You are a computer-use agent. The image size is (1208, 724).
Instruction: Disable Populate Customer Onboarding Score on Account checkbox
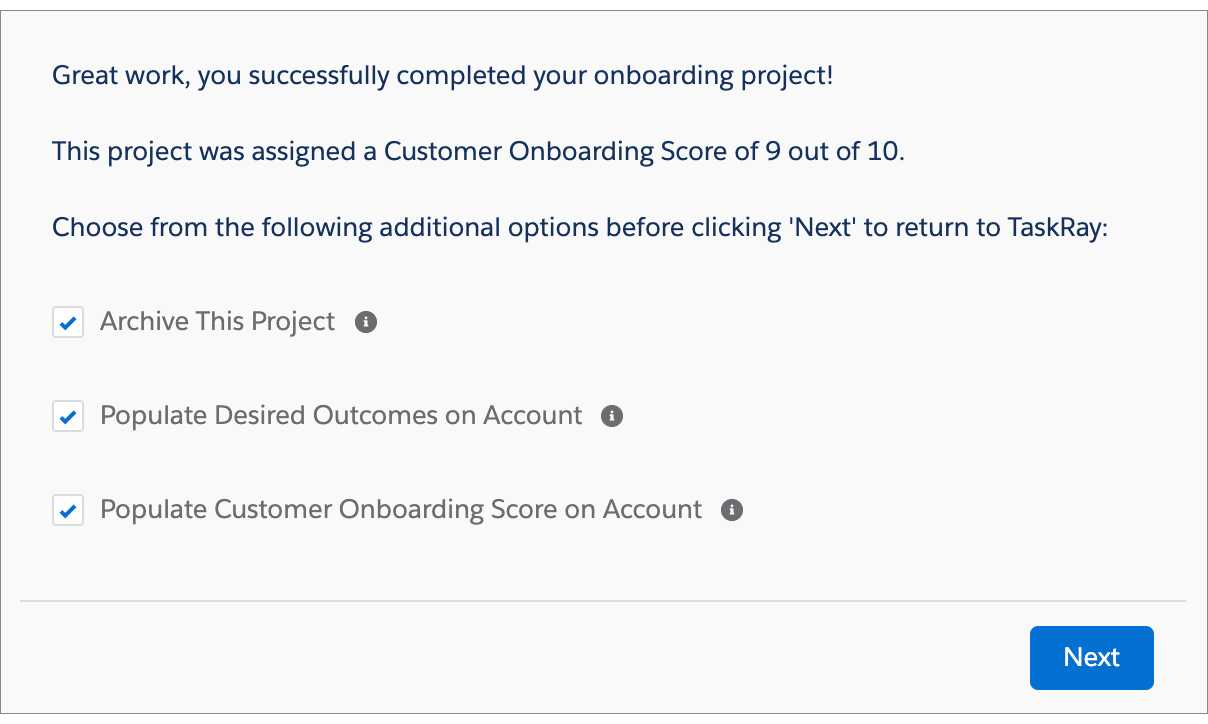coord(68,511)
